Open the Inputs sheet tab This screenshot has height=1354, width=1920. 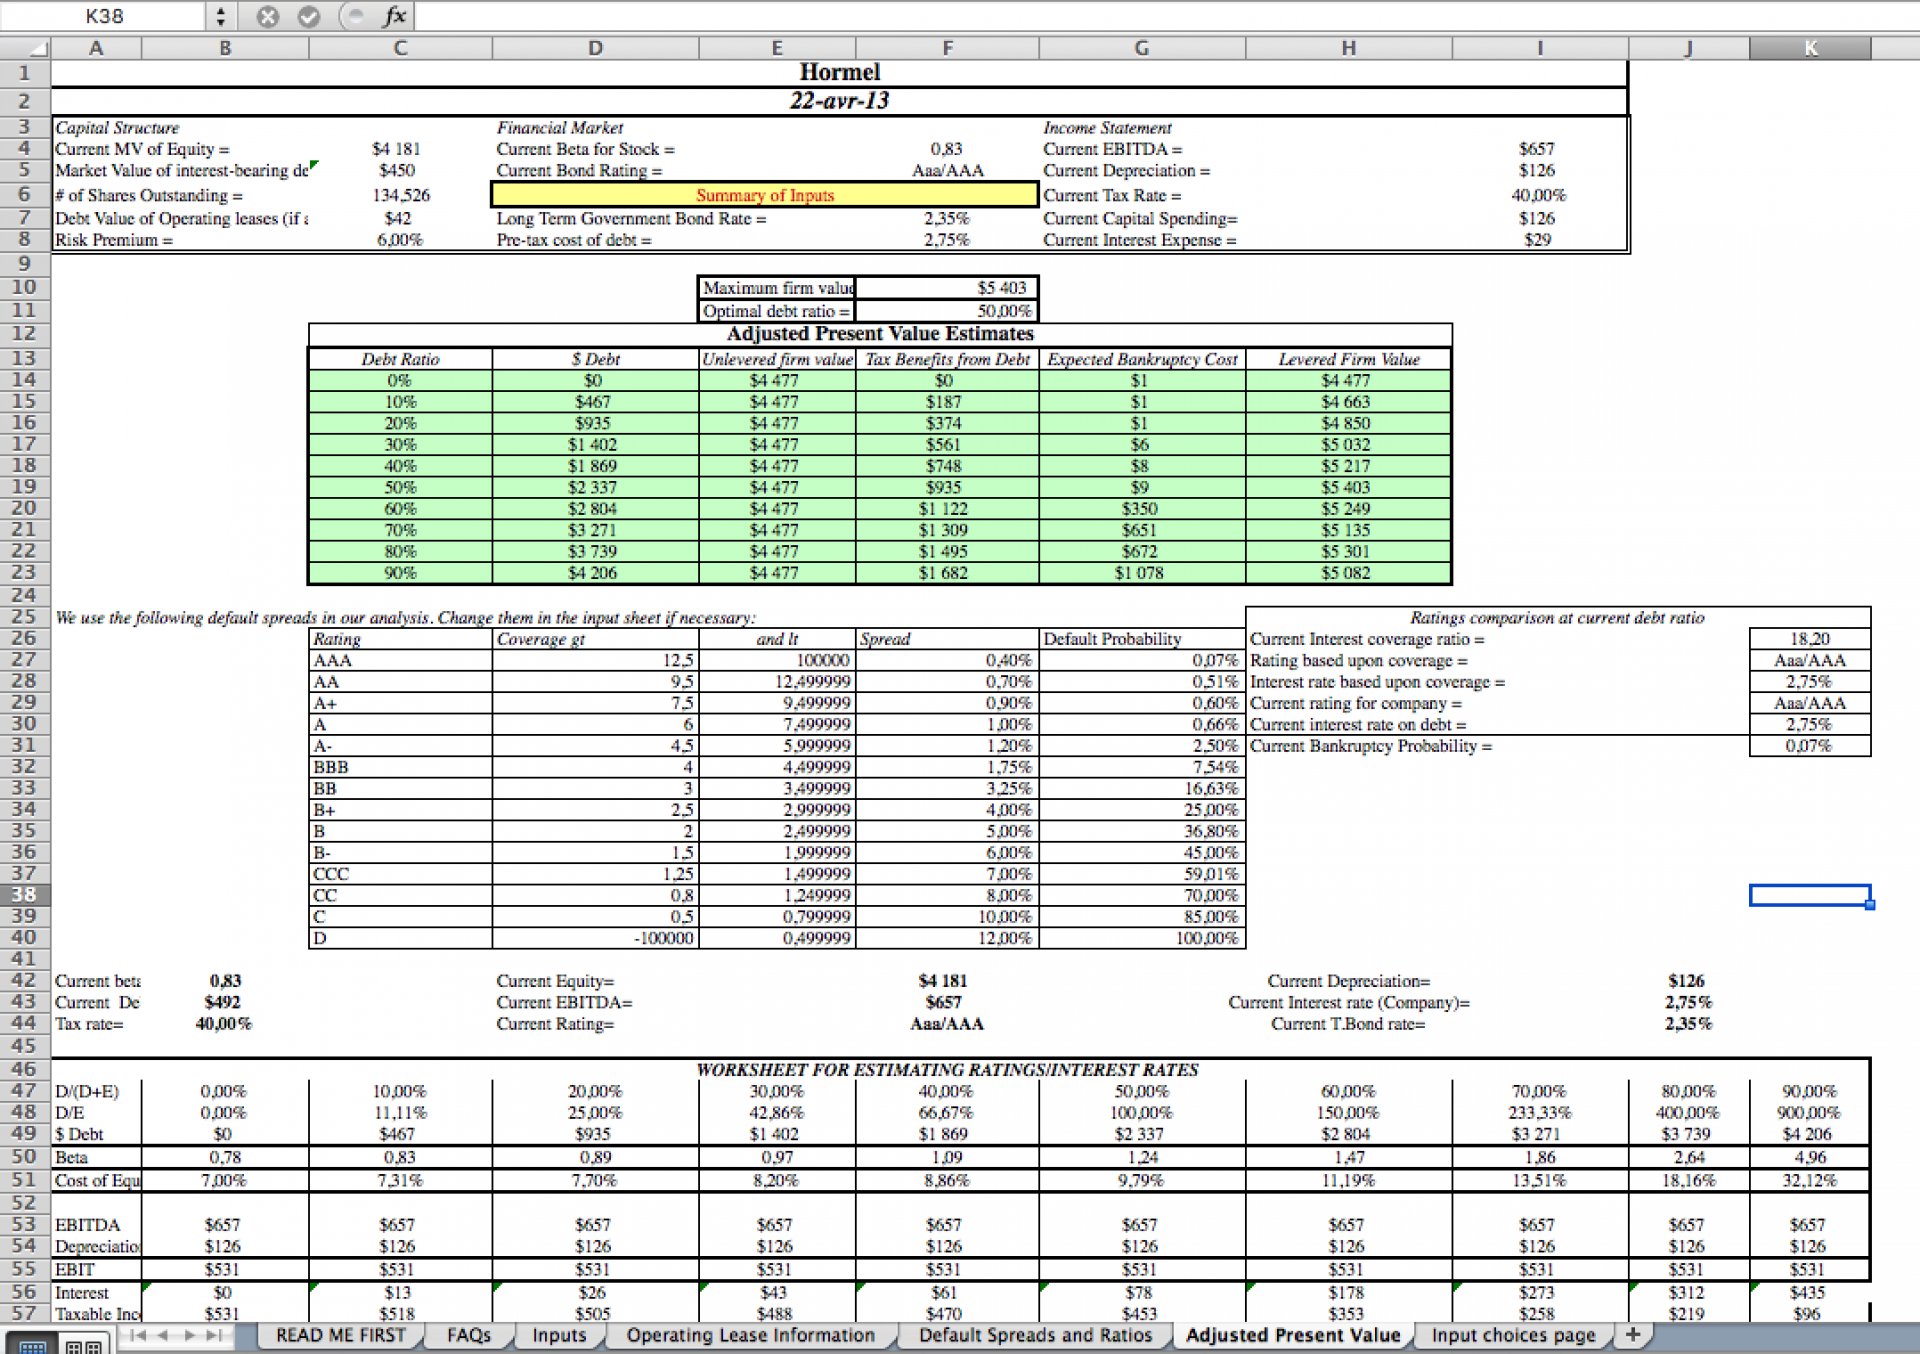(559, 1335)
